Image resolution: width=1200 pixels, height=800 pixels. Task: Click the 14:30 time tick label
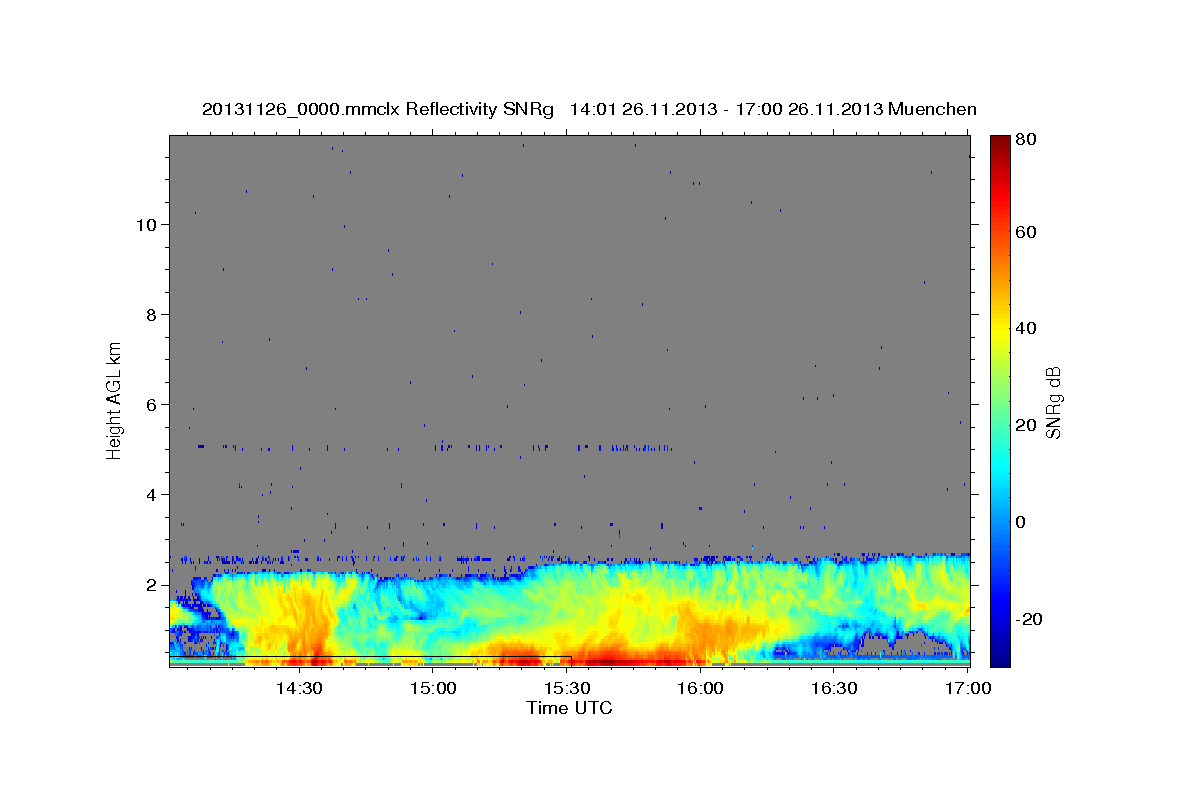298,688
